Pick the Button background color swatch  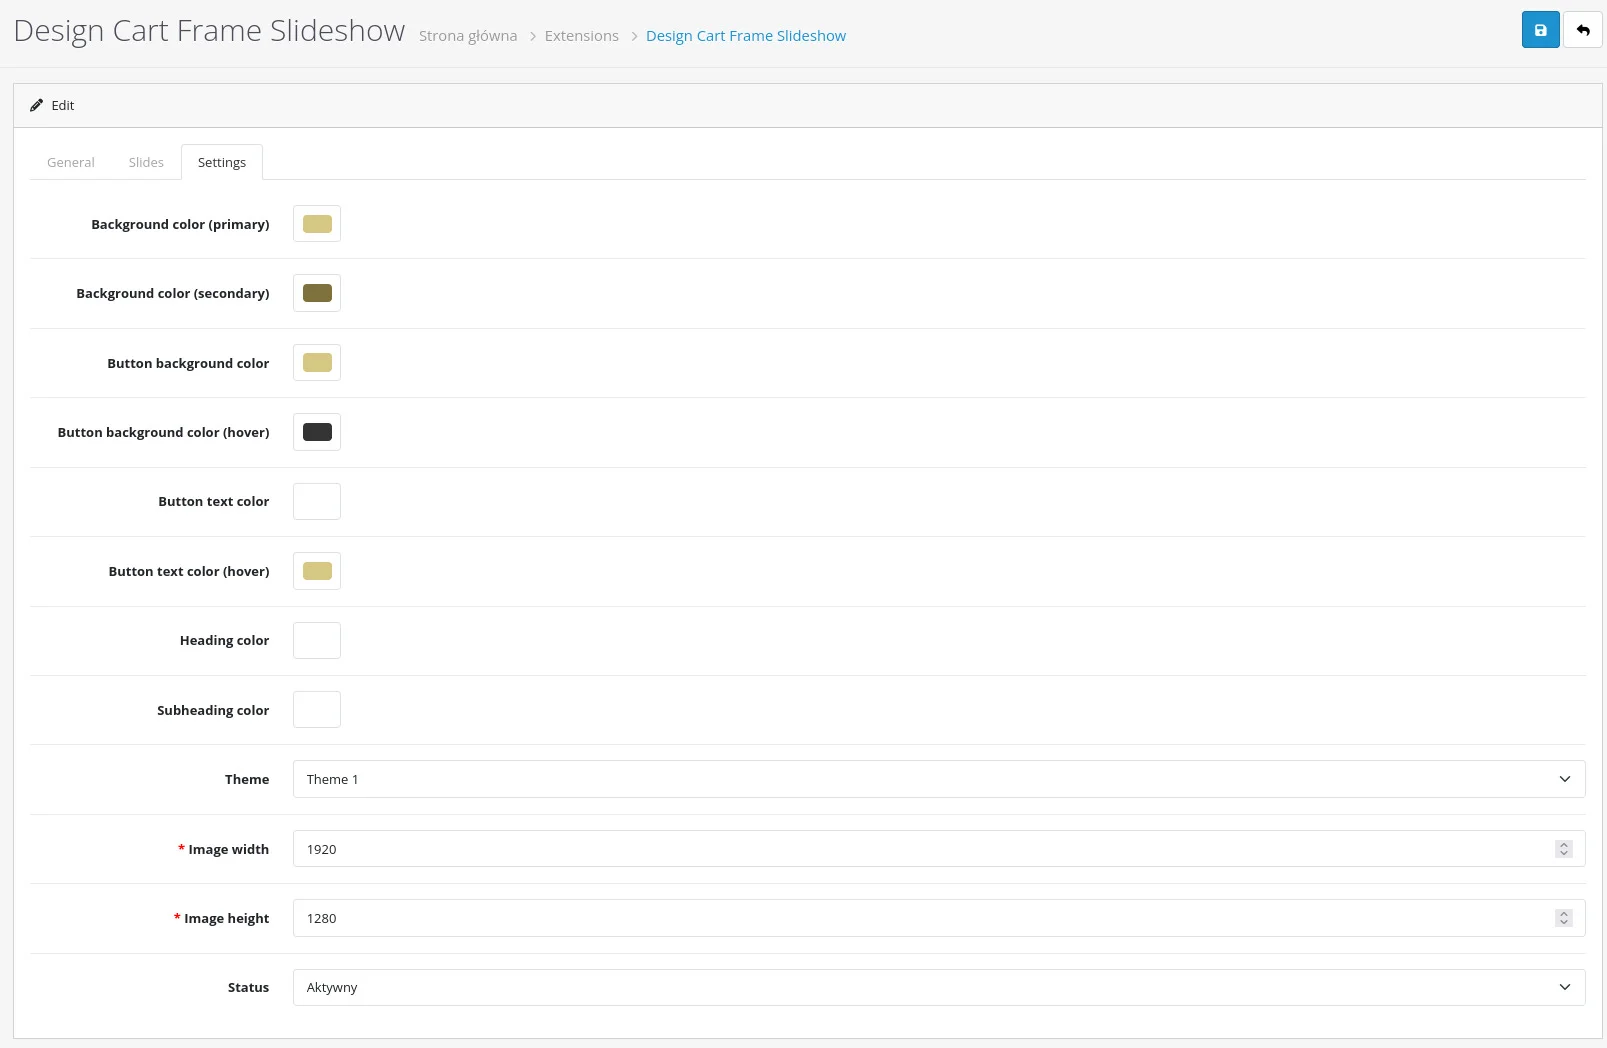point(317,363)
